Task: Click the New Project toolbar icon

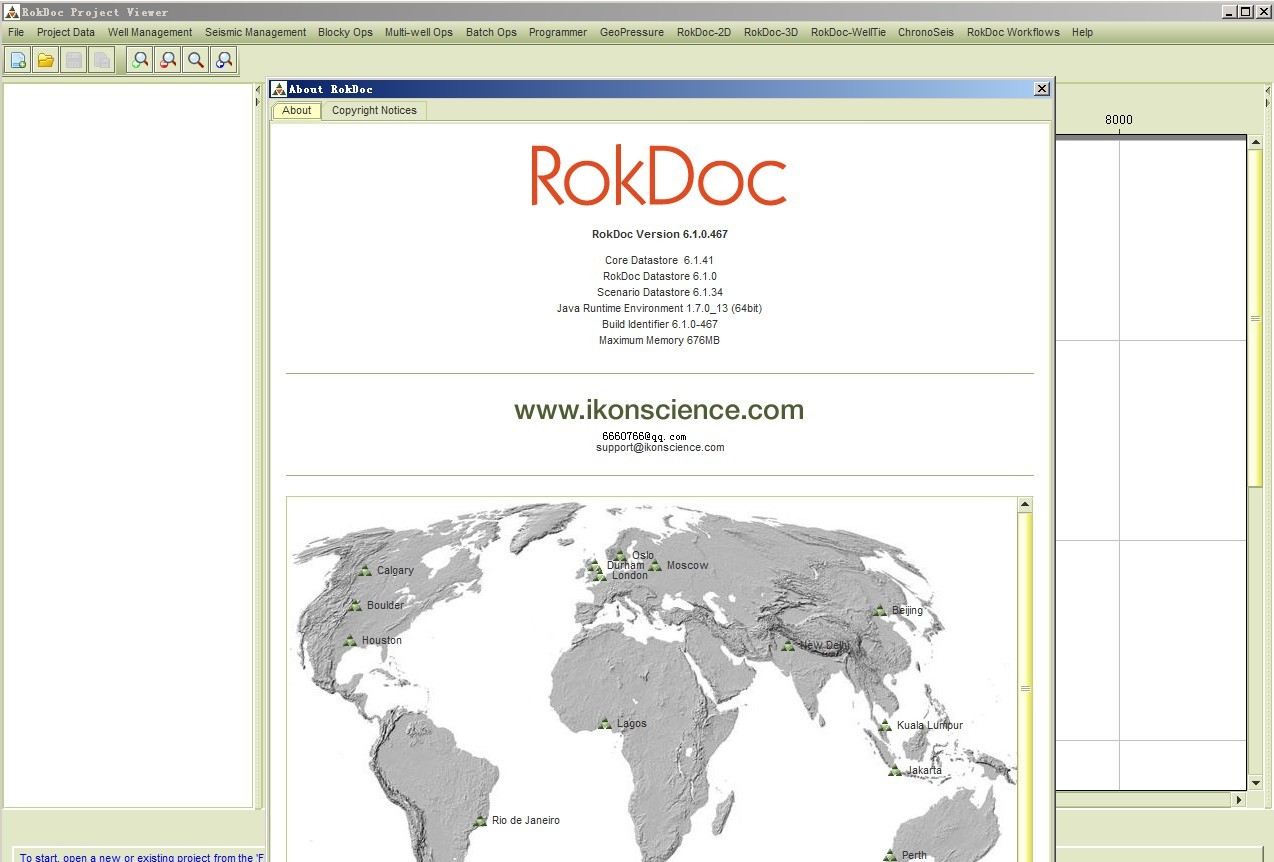Action: coord(18,60)
